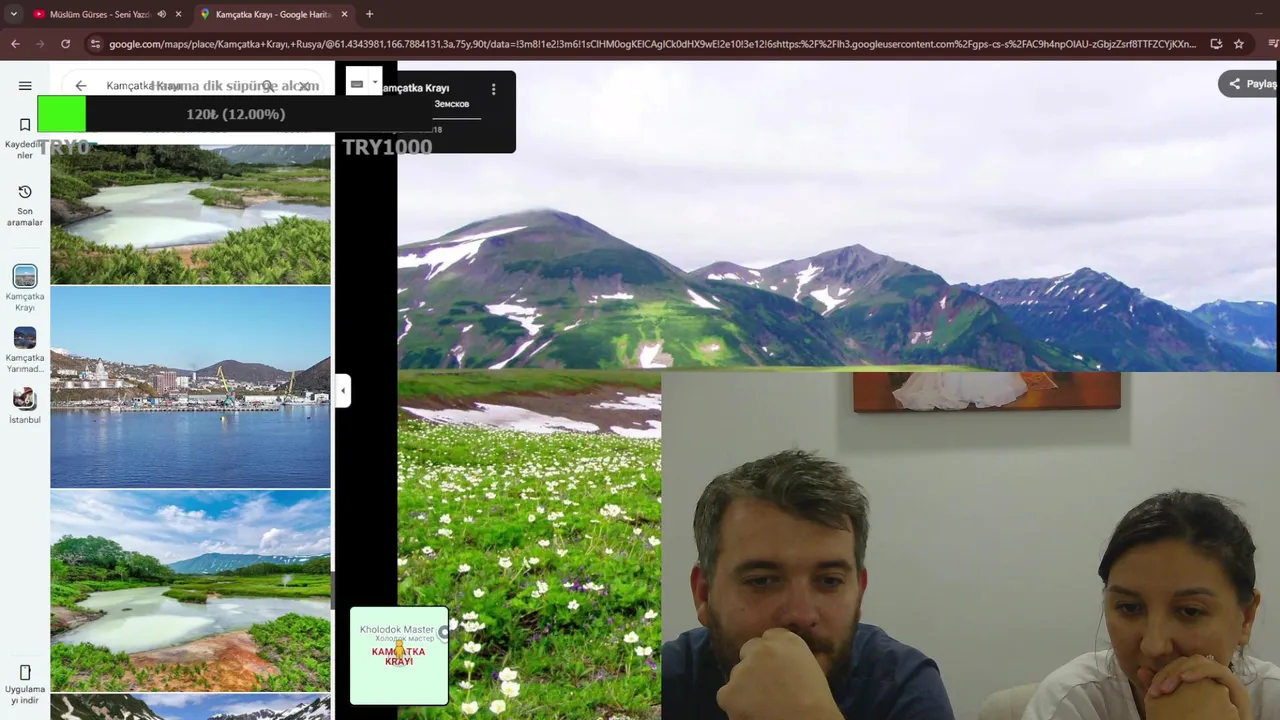View site information icon in address bar

(x=95, y=44)
